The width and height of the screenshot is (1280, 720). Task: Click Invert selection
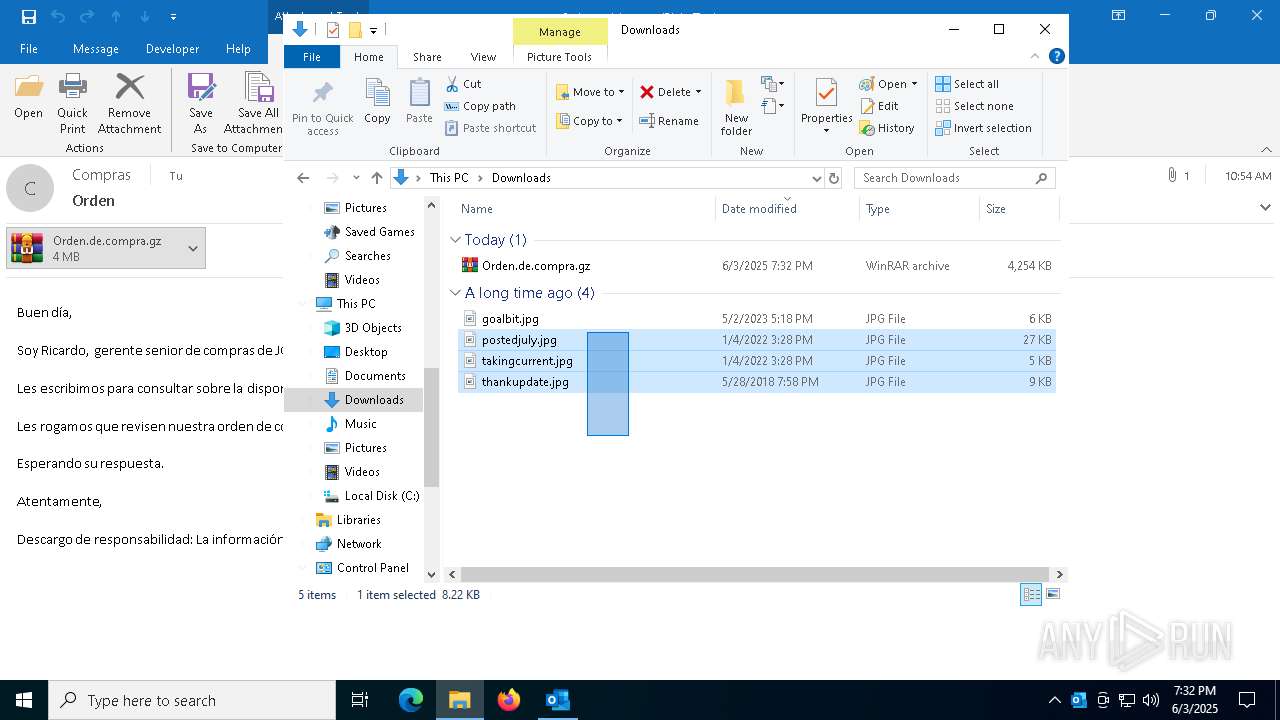click(984, 128)
